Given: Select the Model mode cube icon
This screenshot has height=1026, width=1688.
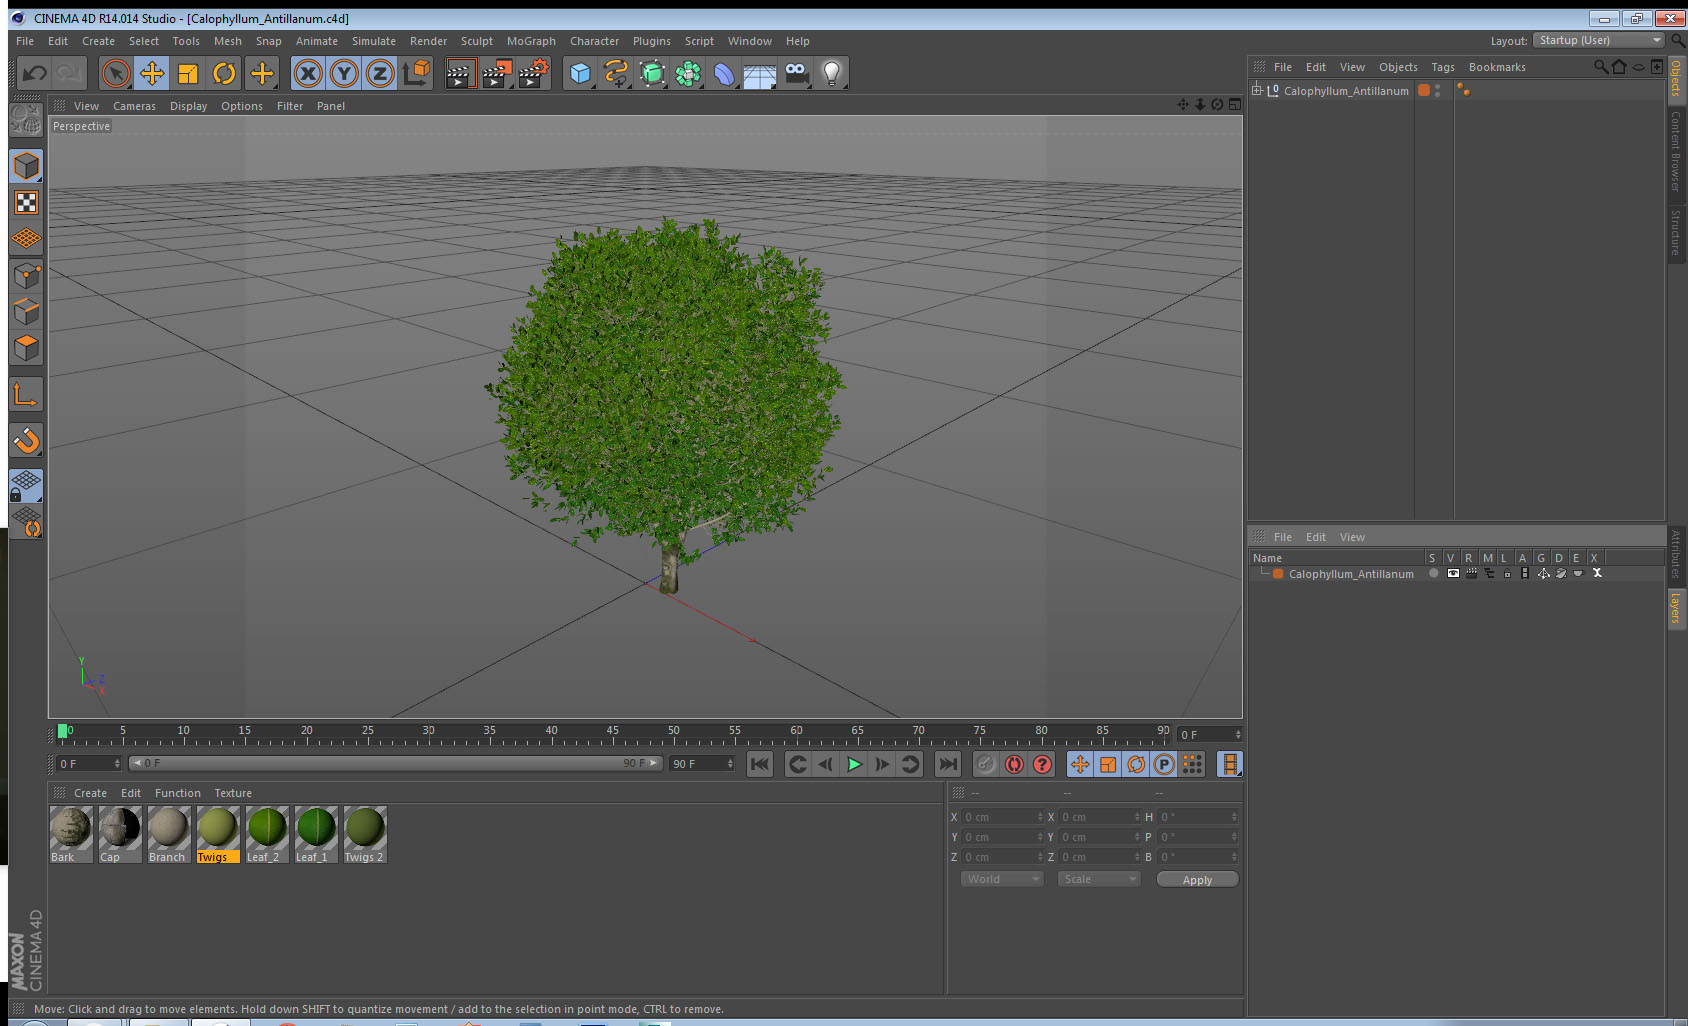Looking at the screenshot, I should tap(26, 166).
